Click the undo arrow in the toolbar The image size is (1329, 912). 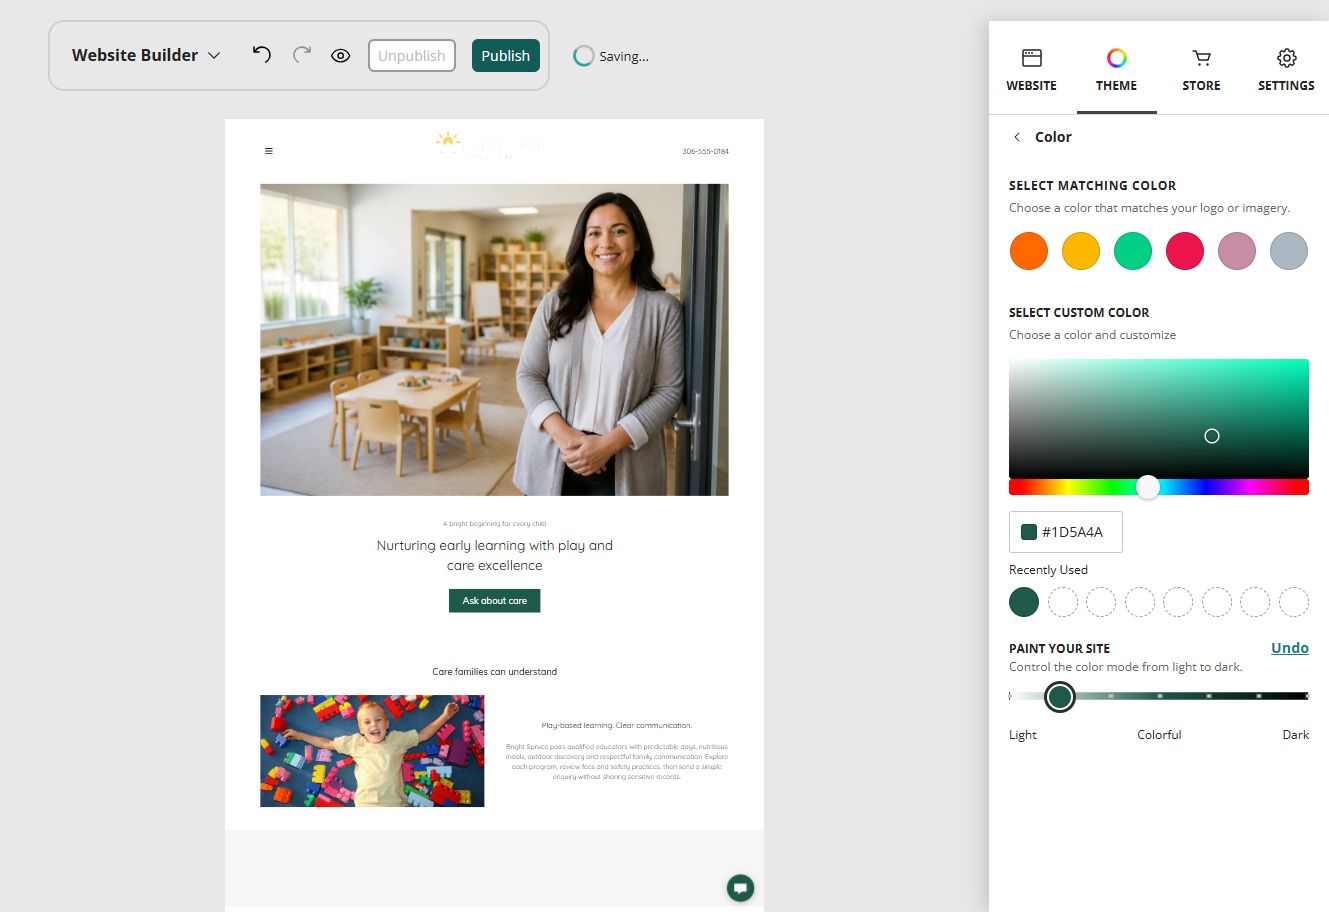(262, 55)
